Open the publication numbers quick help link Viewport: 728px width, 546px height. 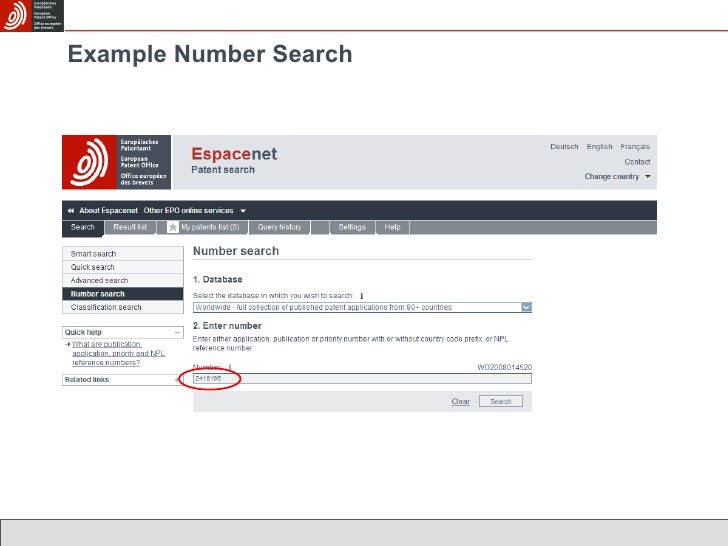click(118, 353)
